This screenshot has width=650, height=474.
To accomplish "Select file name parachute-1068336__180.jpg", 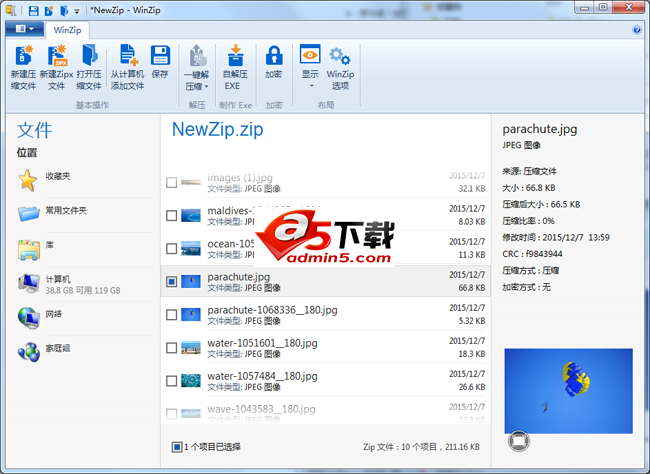I will (x=272, y=310).
